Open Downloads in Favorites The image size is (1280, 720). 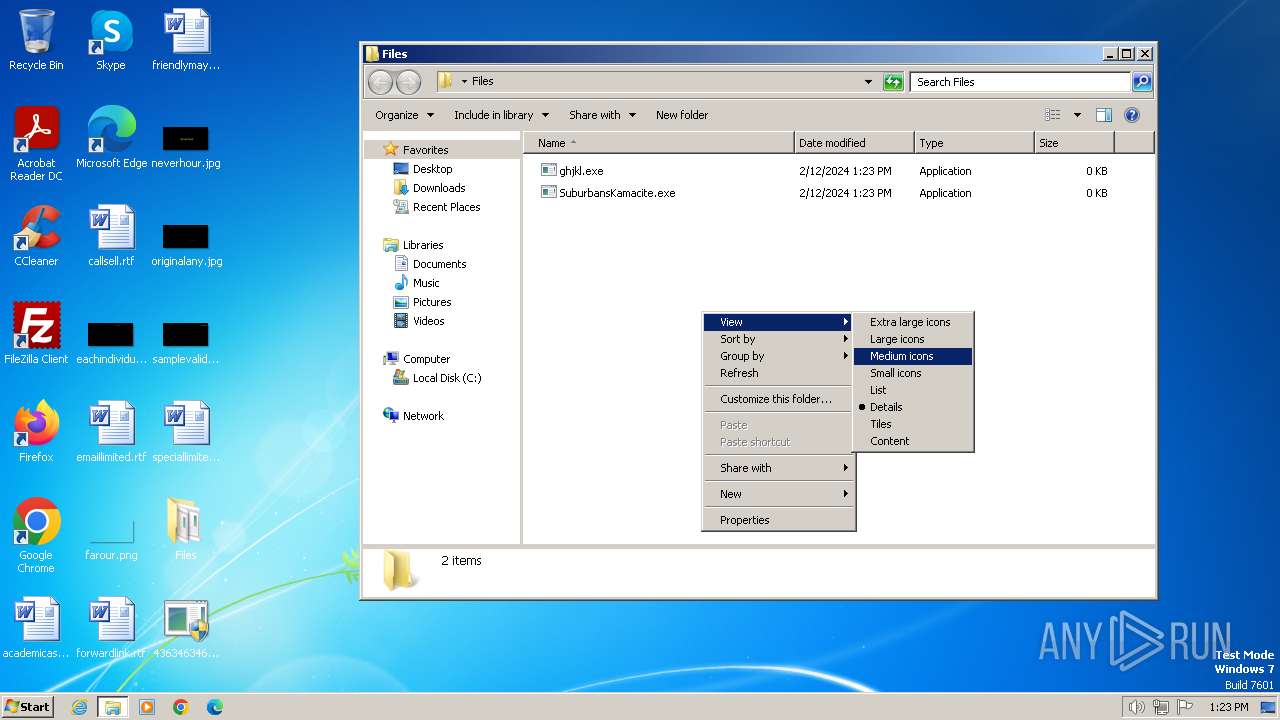pos(429,188)
